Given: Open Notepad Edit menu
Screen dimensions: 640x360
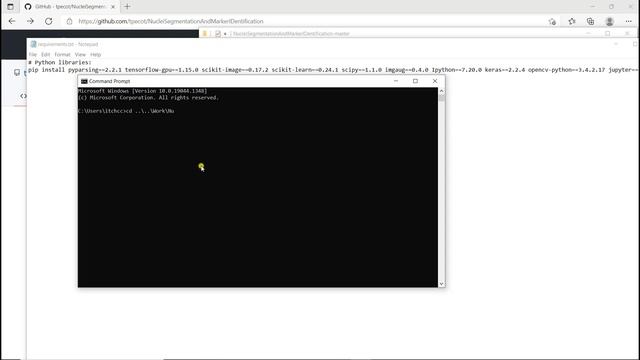Looking at the screenshot, I should click(x=45, y=54).
